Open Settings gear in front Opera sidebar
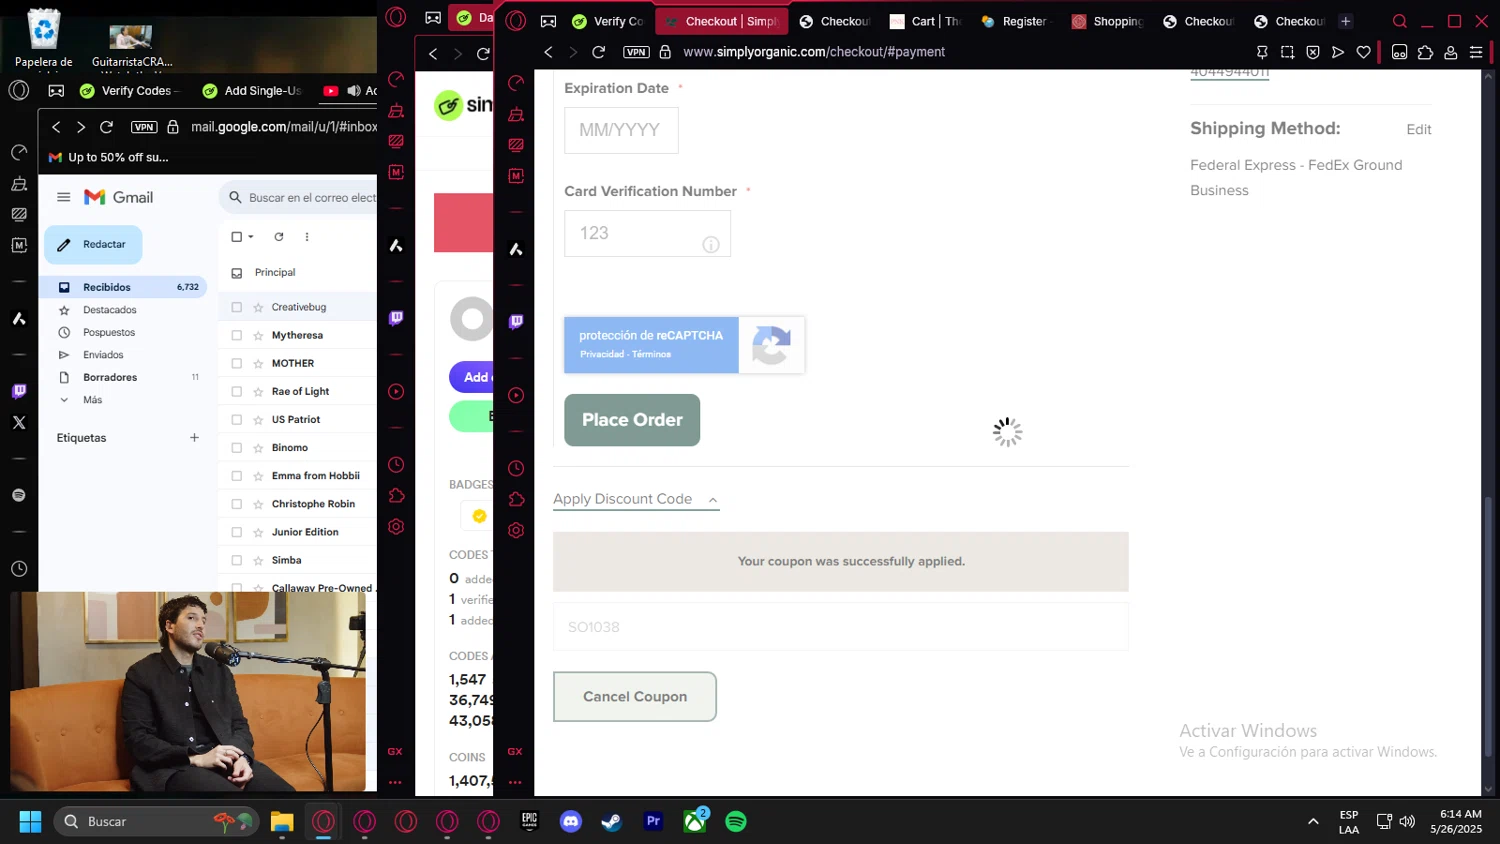This screenshot has width=1500, height=844. point(516,530)
